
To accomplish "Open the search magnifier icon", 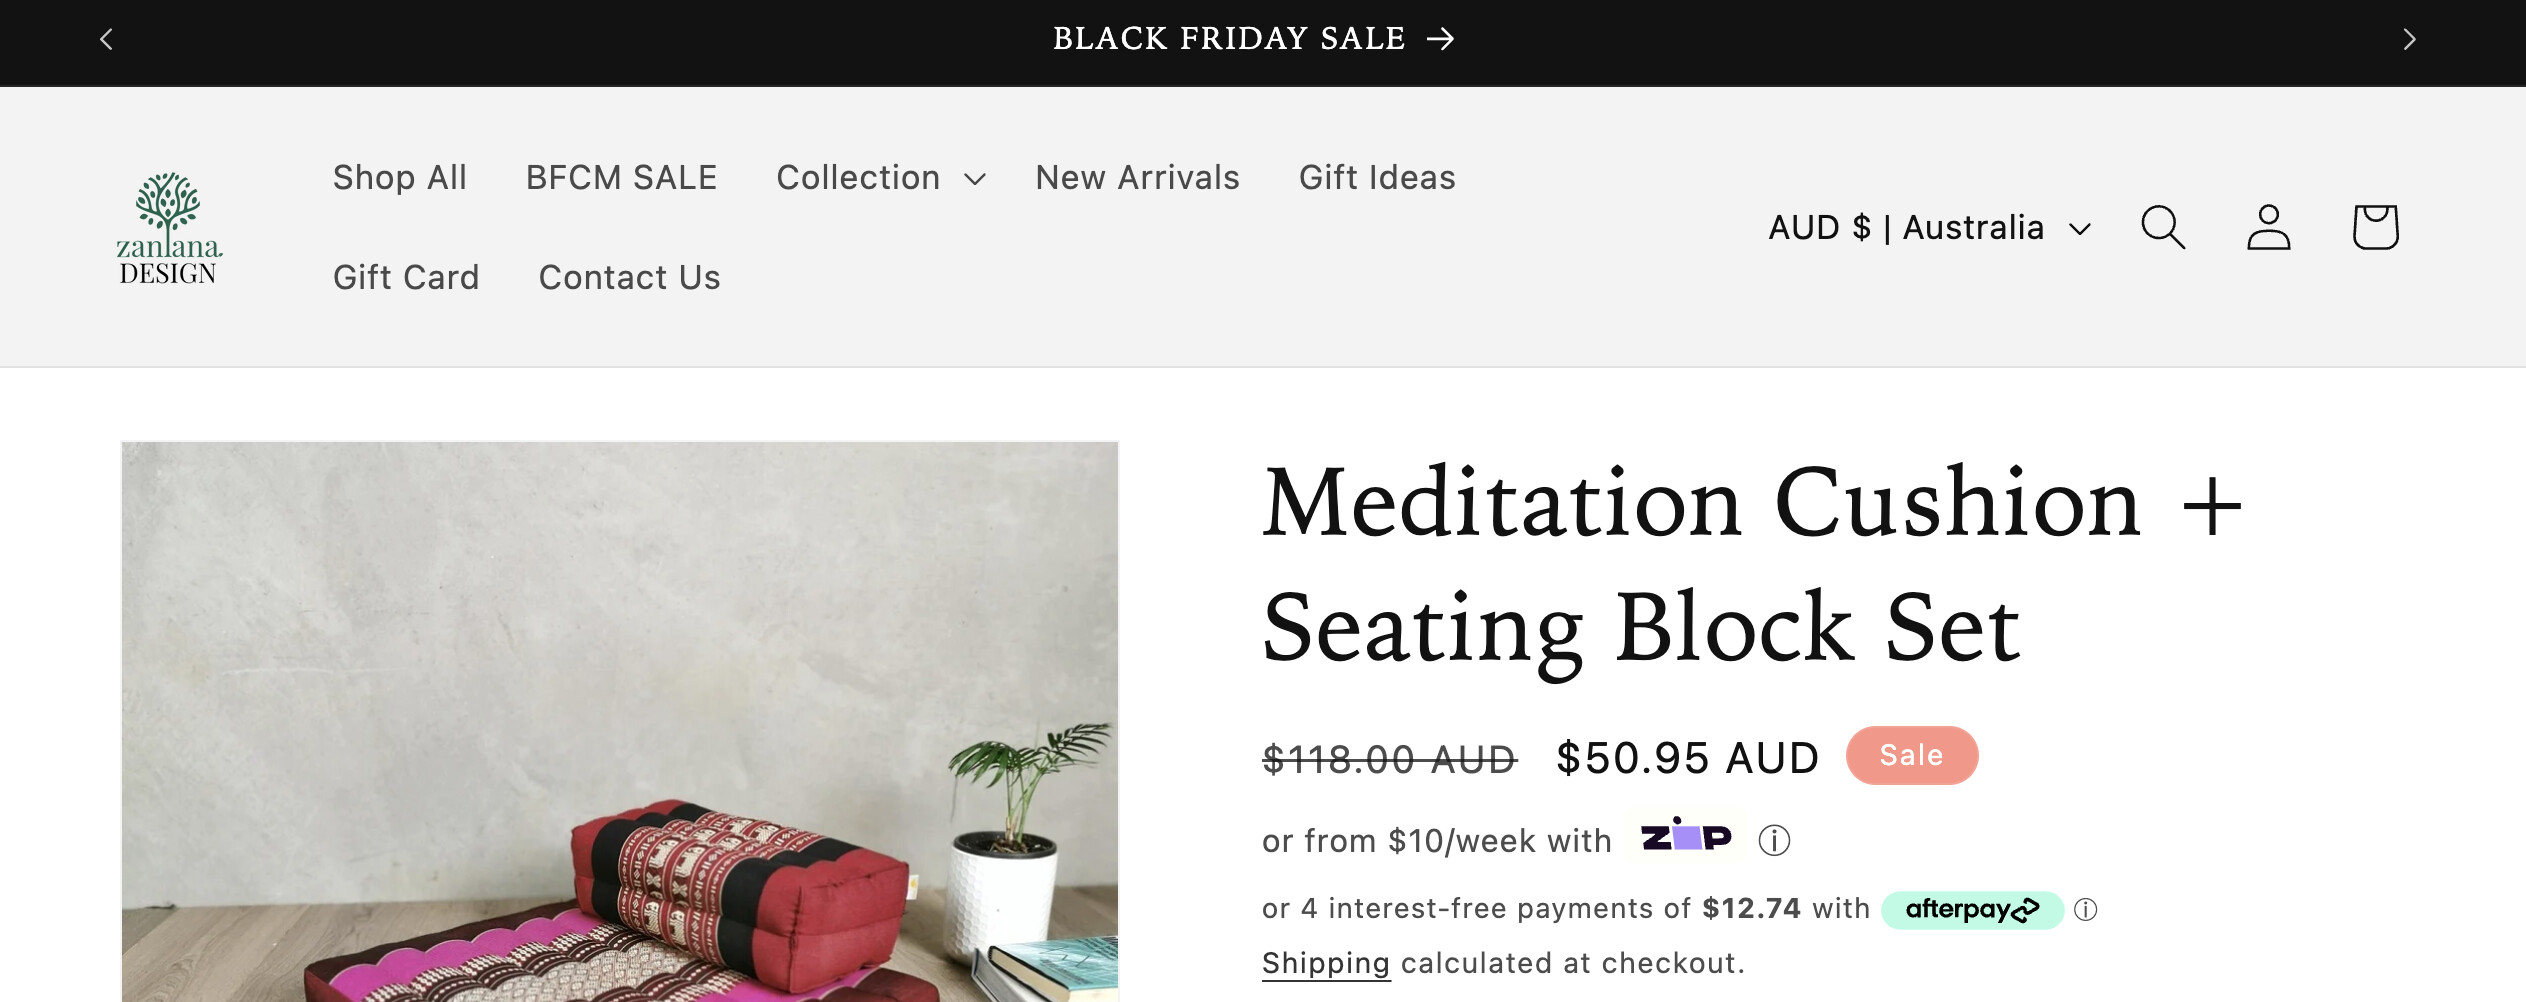I will pyautogui.click(x=2162, y=227).
